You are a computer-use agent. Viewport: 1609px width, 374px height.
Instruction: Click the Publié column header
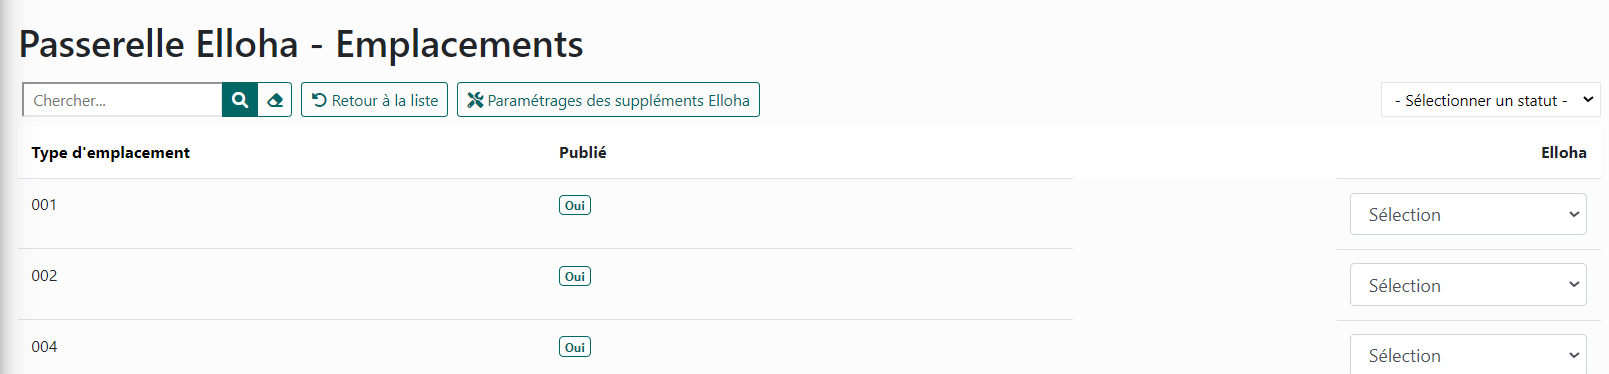pyautogui.click(x=583, y=152)
